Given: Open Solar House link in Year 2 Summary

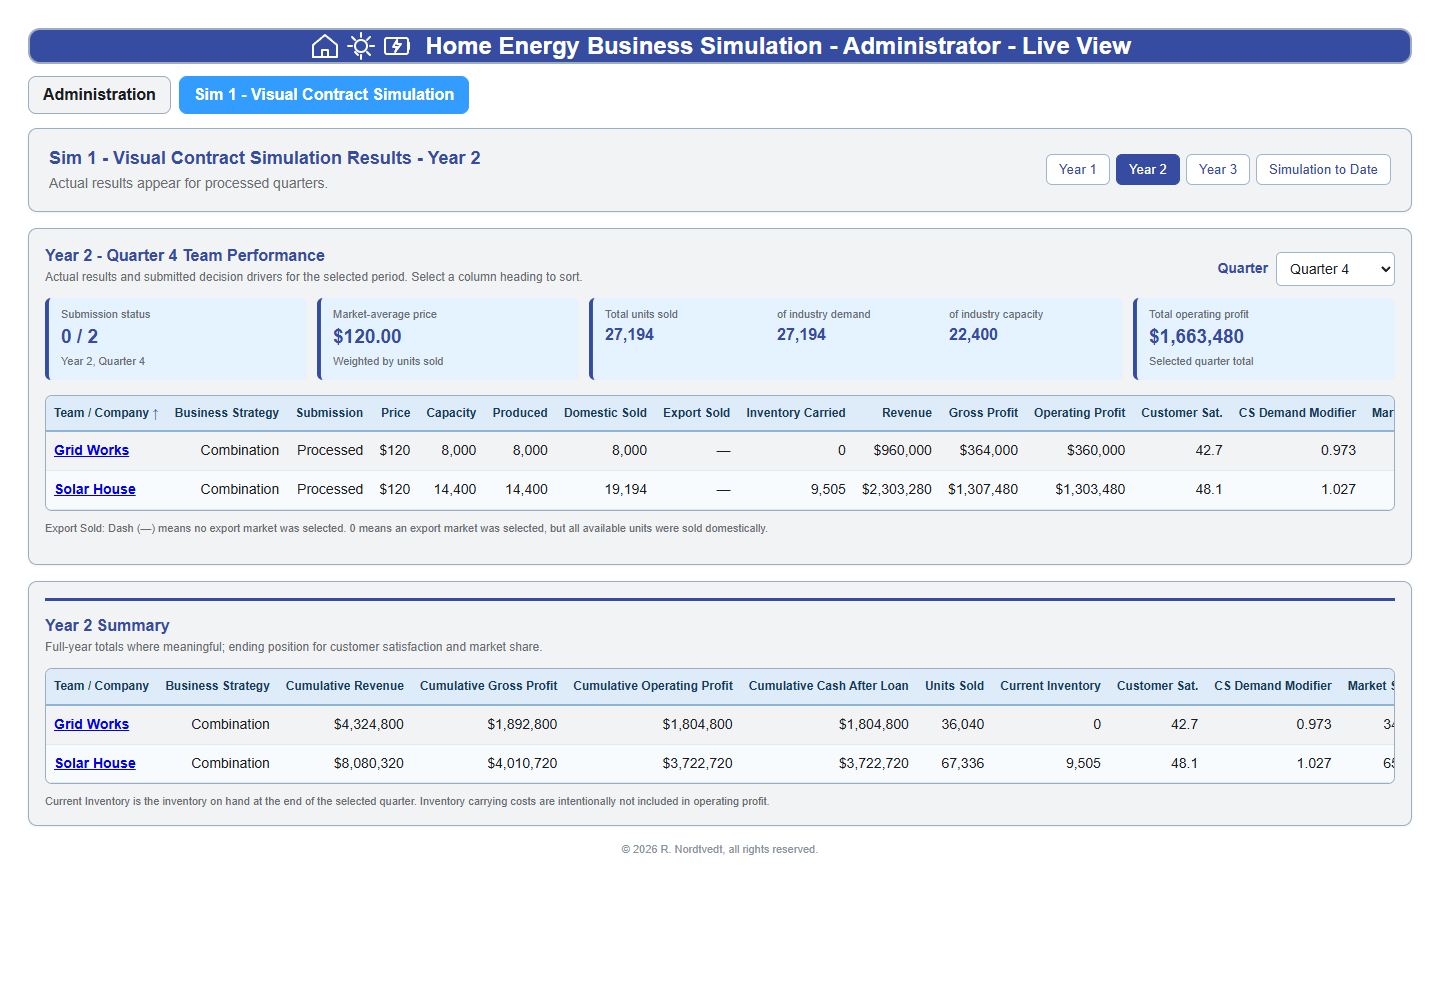Looking at the screenshot, I should click(x=95, y=764).
